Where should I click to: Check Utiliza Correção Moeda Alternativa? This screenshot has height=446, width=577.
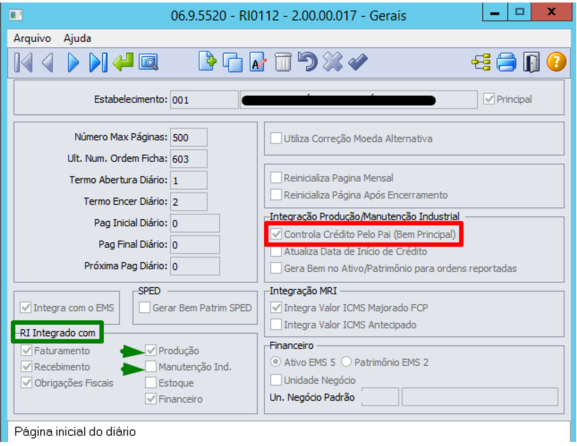[x=276, y=138]
